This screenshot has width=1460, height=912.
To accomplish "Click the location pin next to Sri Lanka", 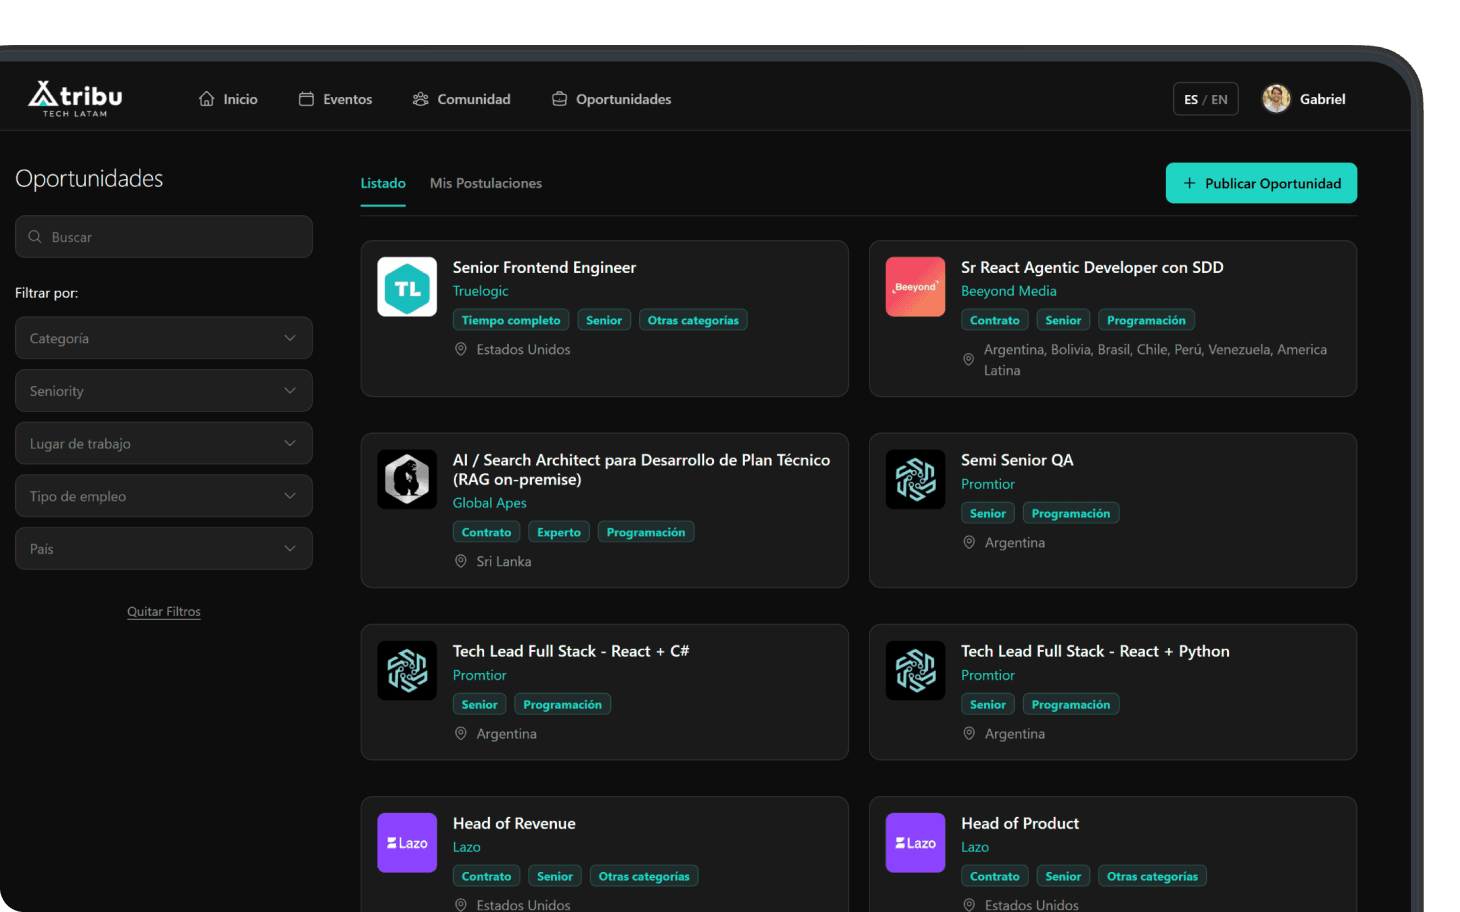I will point(461,561).
